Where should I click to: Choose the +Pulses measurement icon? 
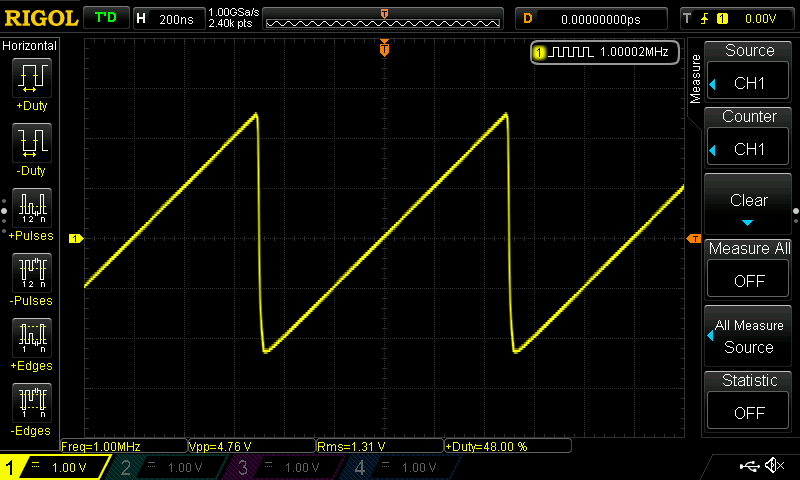click(x=31, y=210)
